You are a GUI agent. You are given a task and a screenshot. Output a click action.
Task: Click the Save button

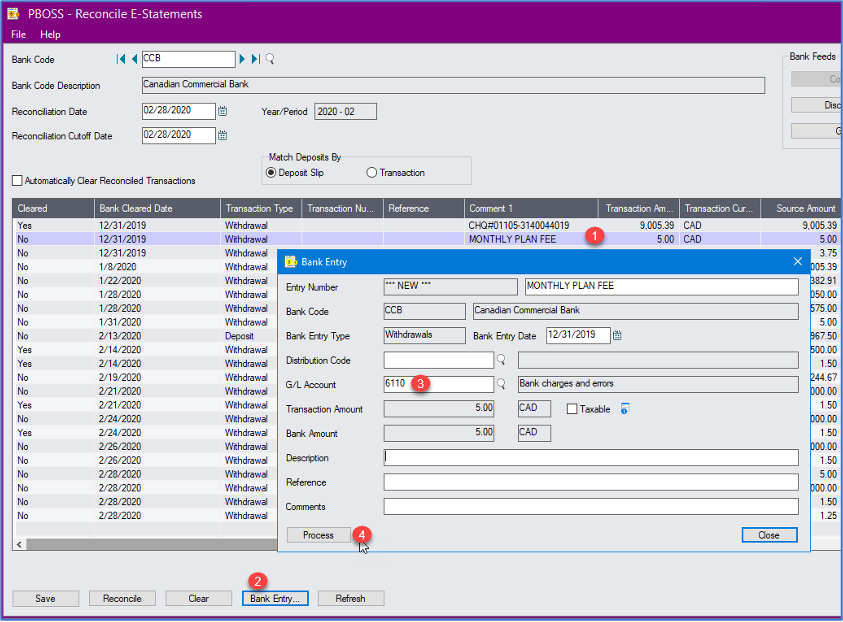click(x=46, y=598)
